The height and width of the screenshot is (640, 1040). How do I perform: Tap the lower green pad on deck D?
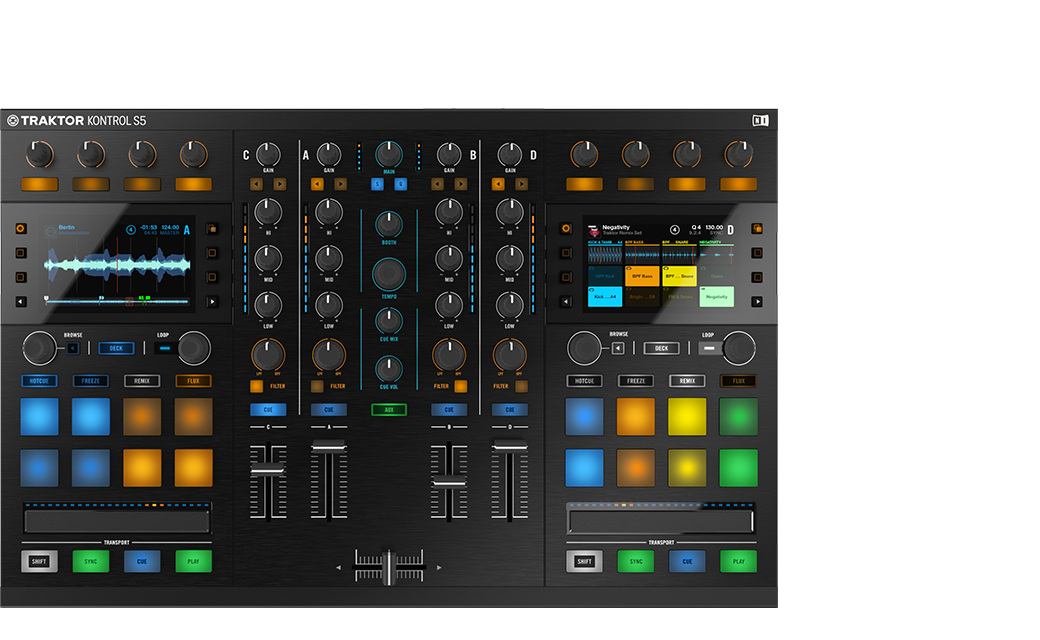[x=738, y=468]
